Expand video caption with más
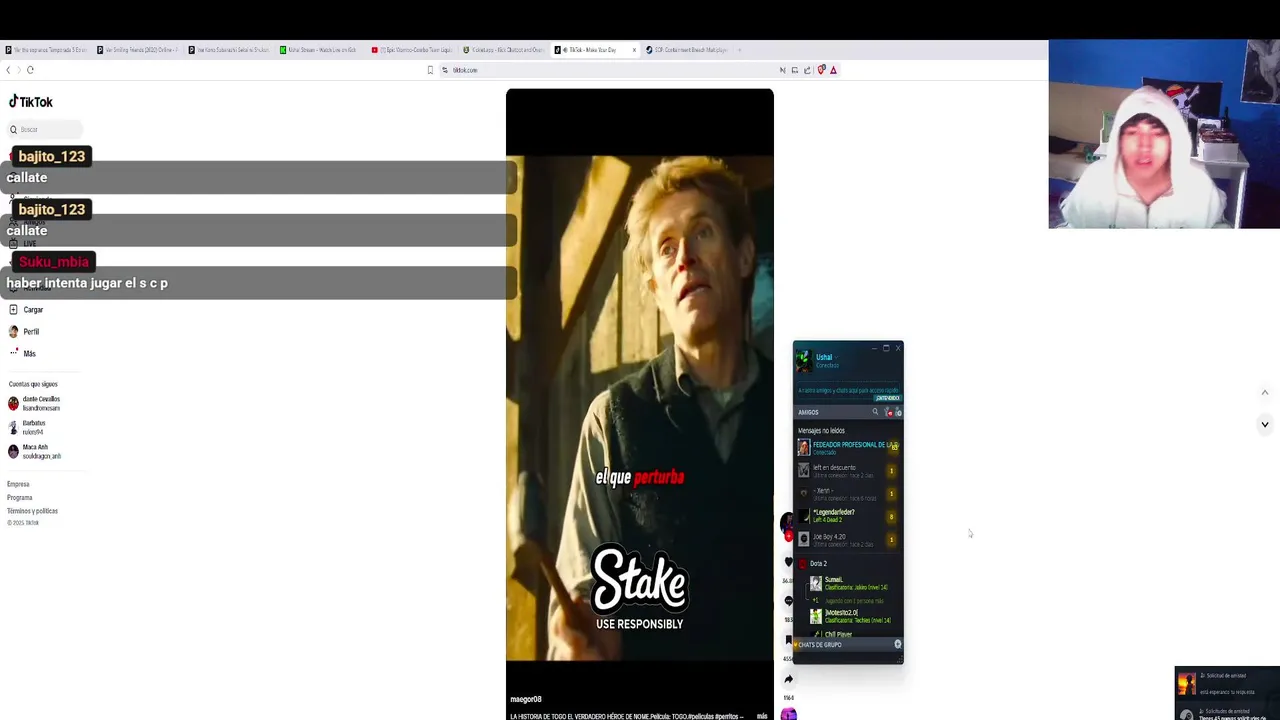Image resolution: width=1280 pixels, height=720 pixels. click(x=762, y=716)
